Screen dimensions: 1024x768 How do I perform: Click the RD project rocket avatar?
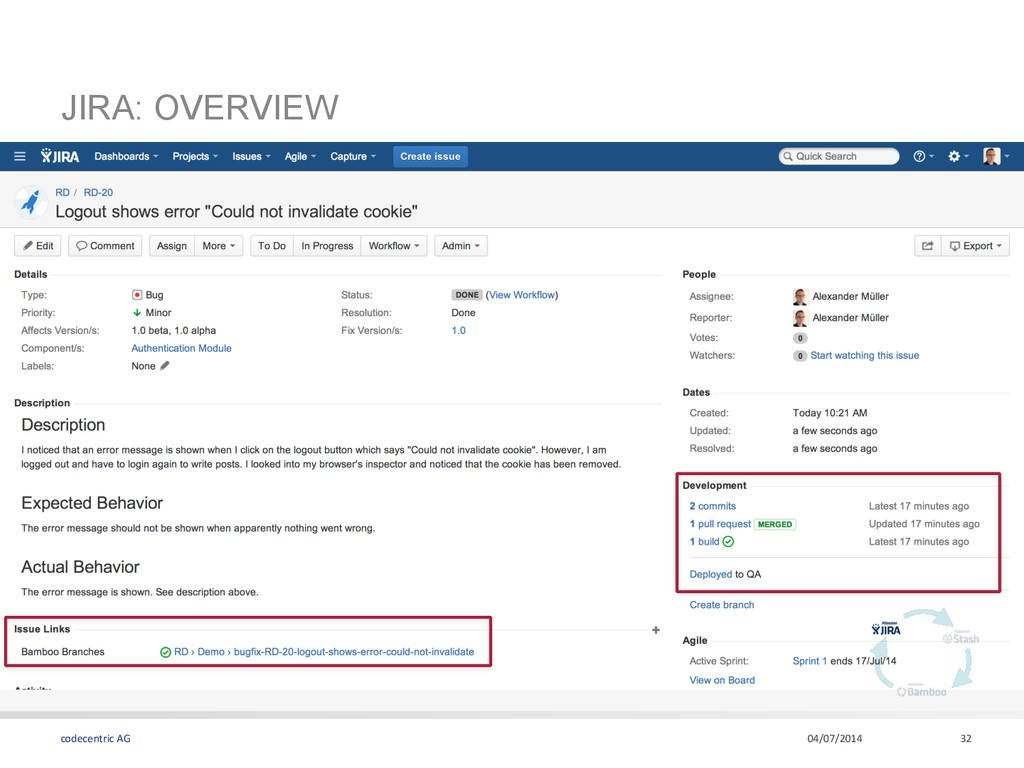30,202
